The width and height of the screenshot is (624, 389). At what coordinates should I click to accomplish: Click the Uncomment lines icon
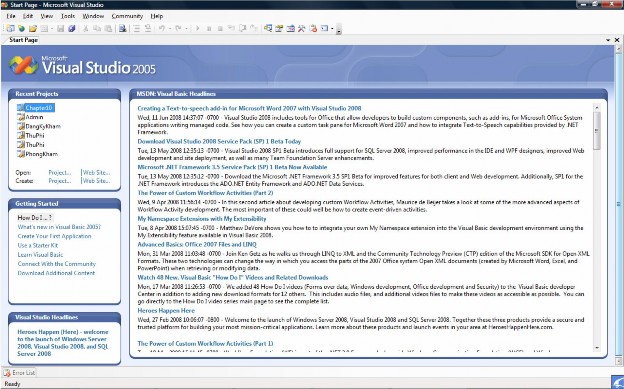pos(148,28)
